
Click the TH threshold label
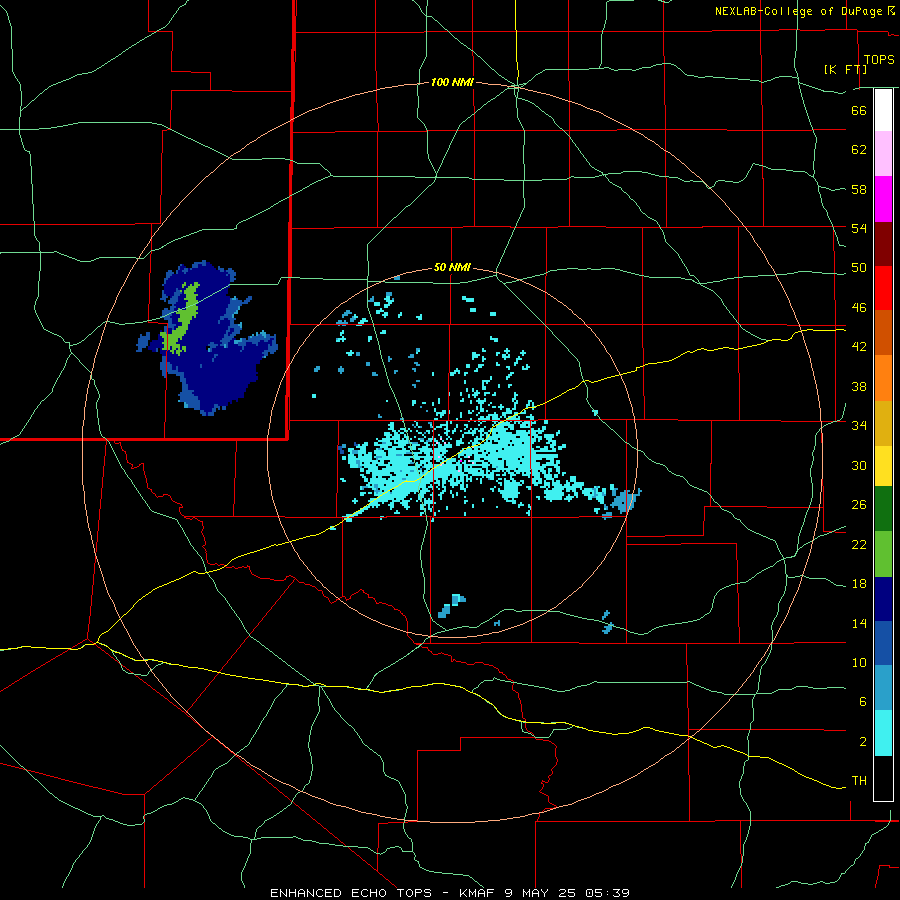(859, 781)
